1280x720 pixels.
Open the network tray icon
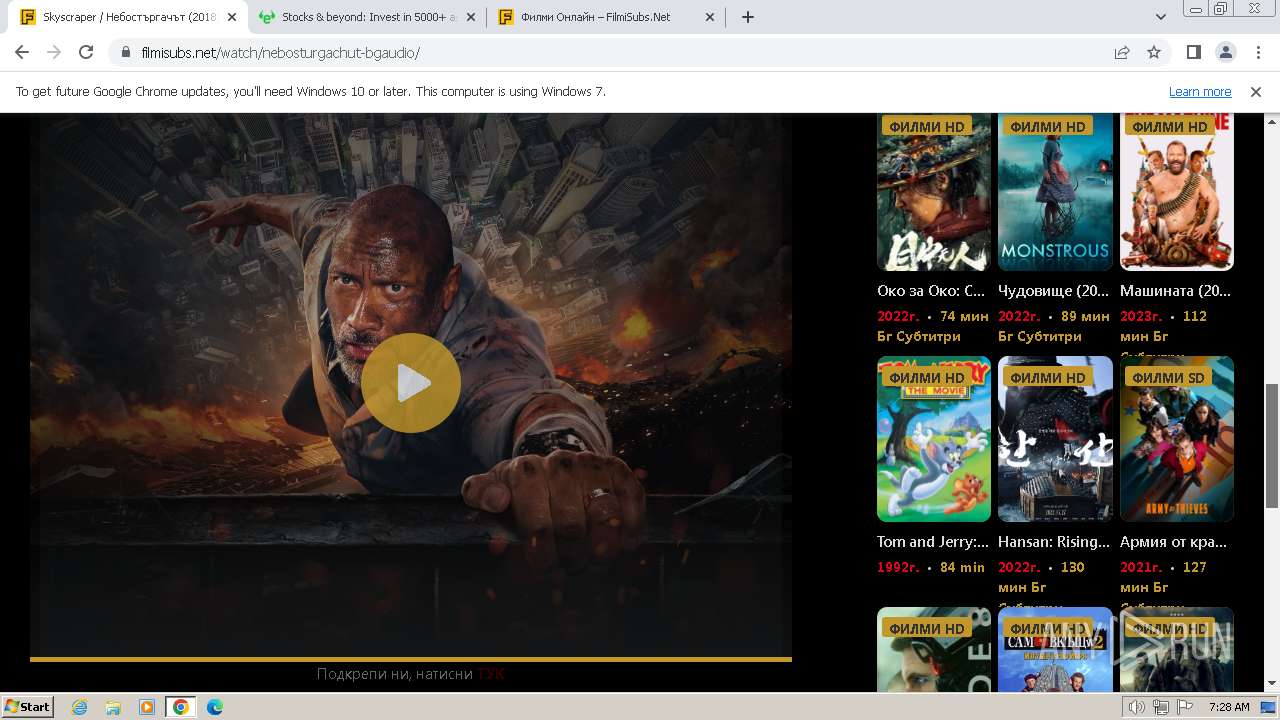click(1161, 707)
